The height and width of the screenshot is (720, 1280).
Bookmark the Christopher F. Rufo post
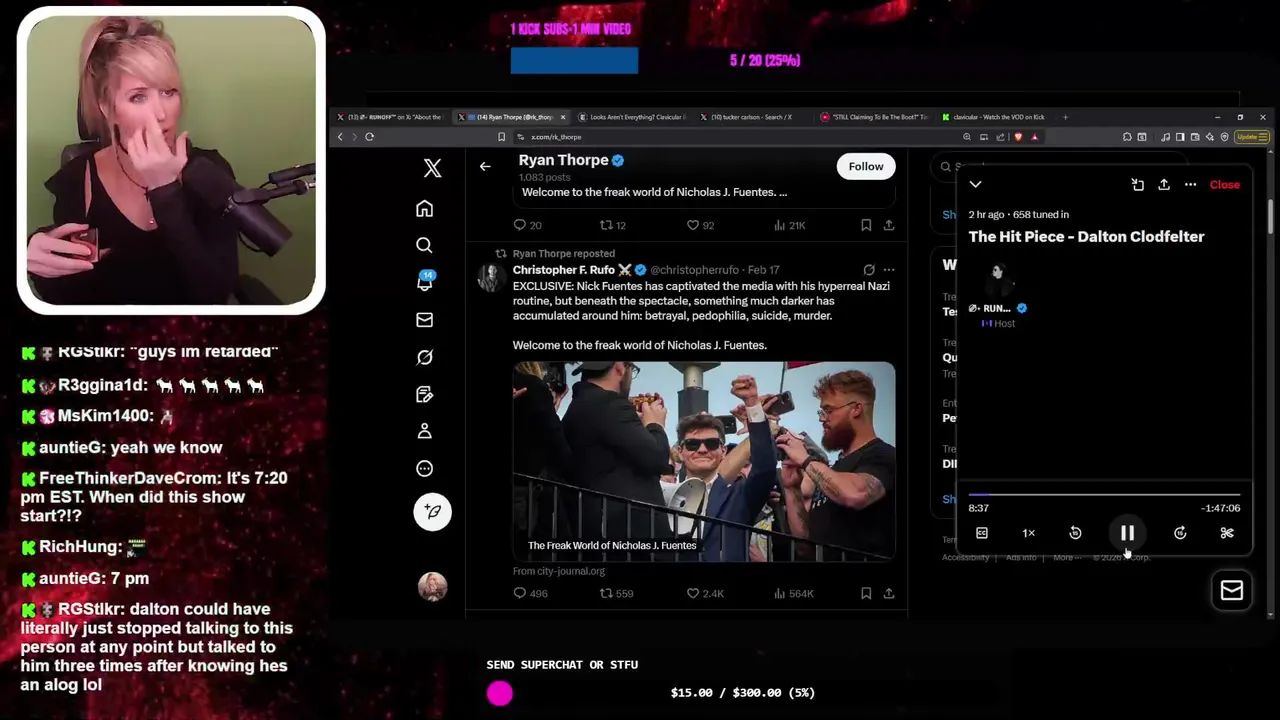866,593
